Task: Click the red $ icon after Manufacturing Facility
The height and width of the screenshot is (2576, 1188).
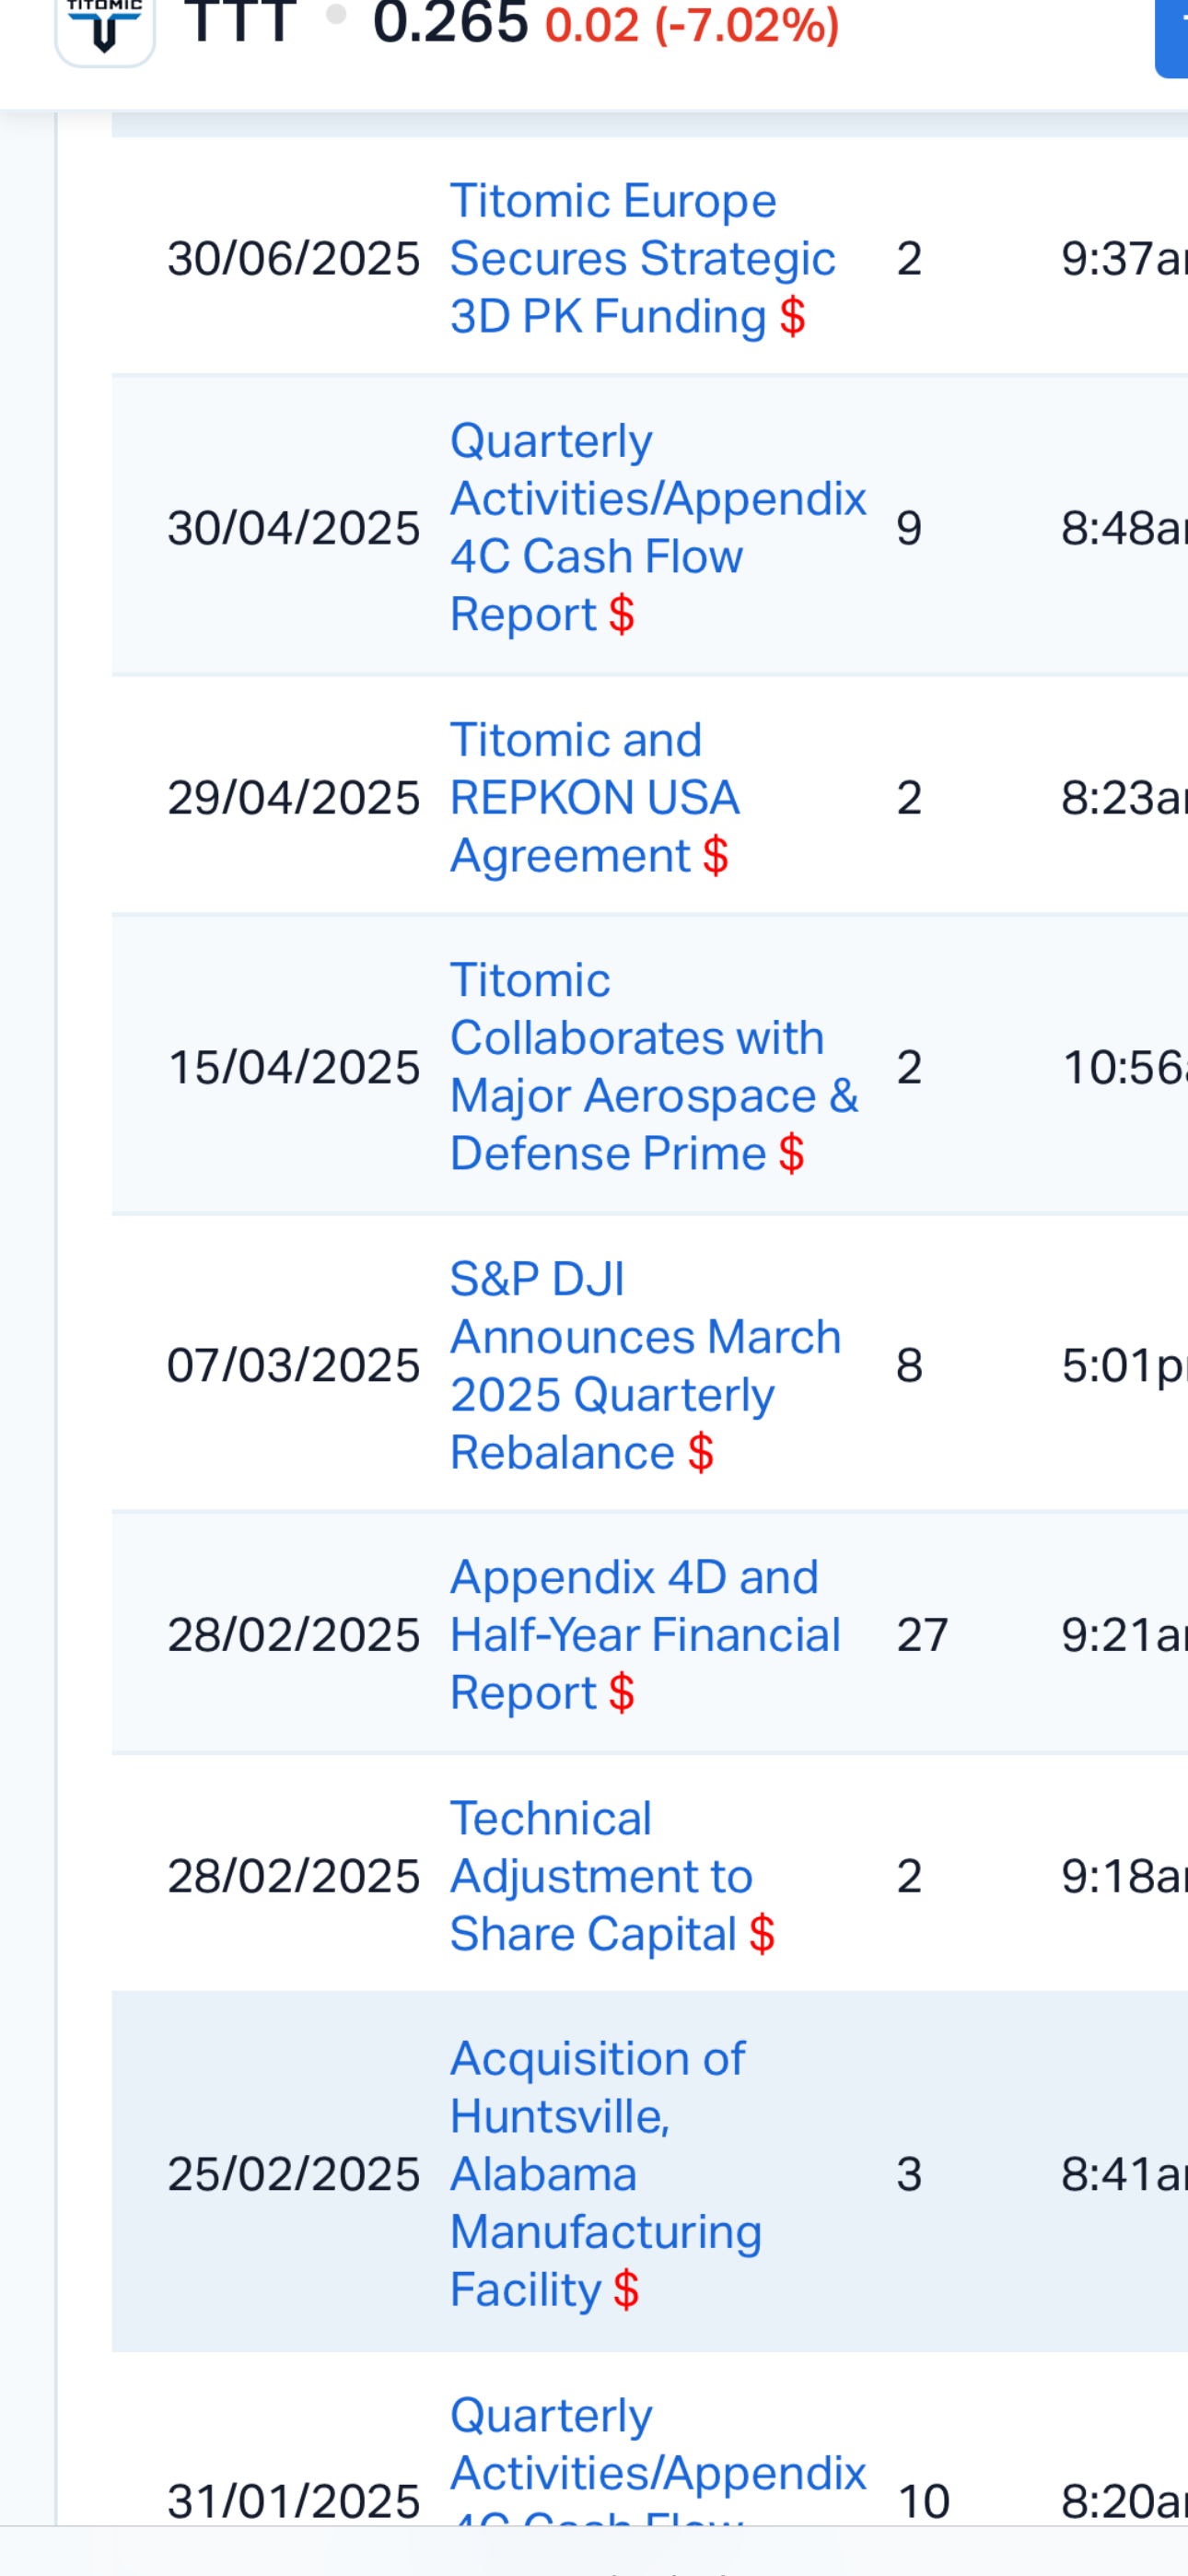Action: click(627, 2290)
